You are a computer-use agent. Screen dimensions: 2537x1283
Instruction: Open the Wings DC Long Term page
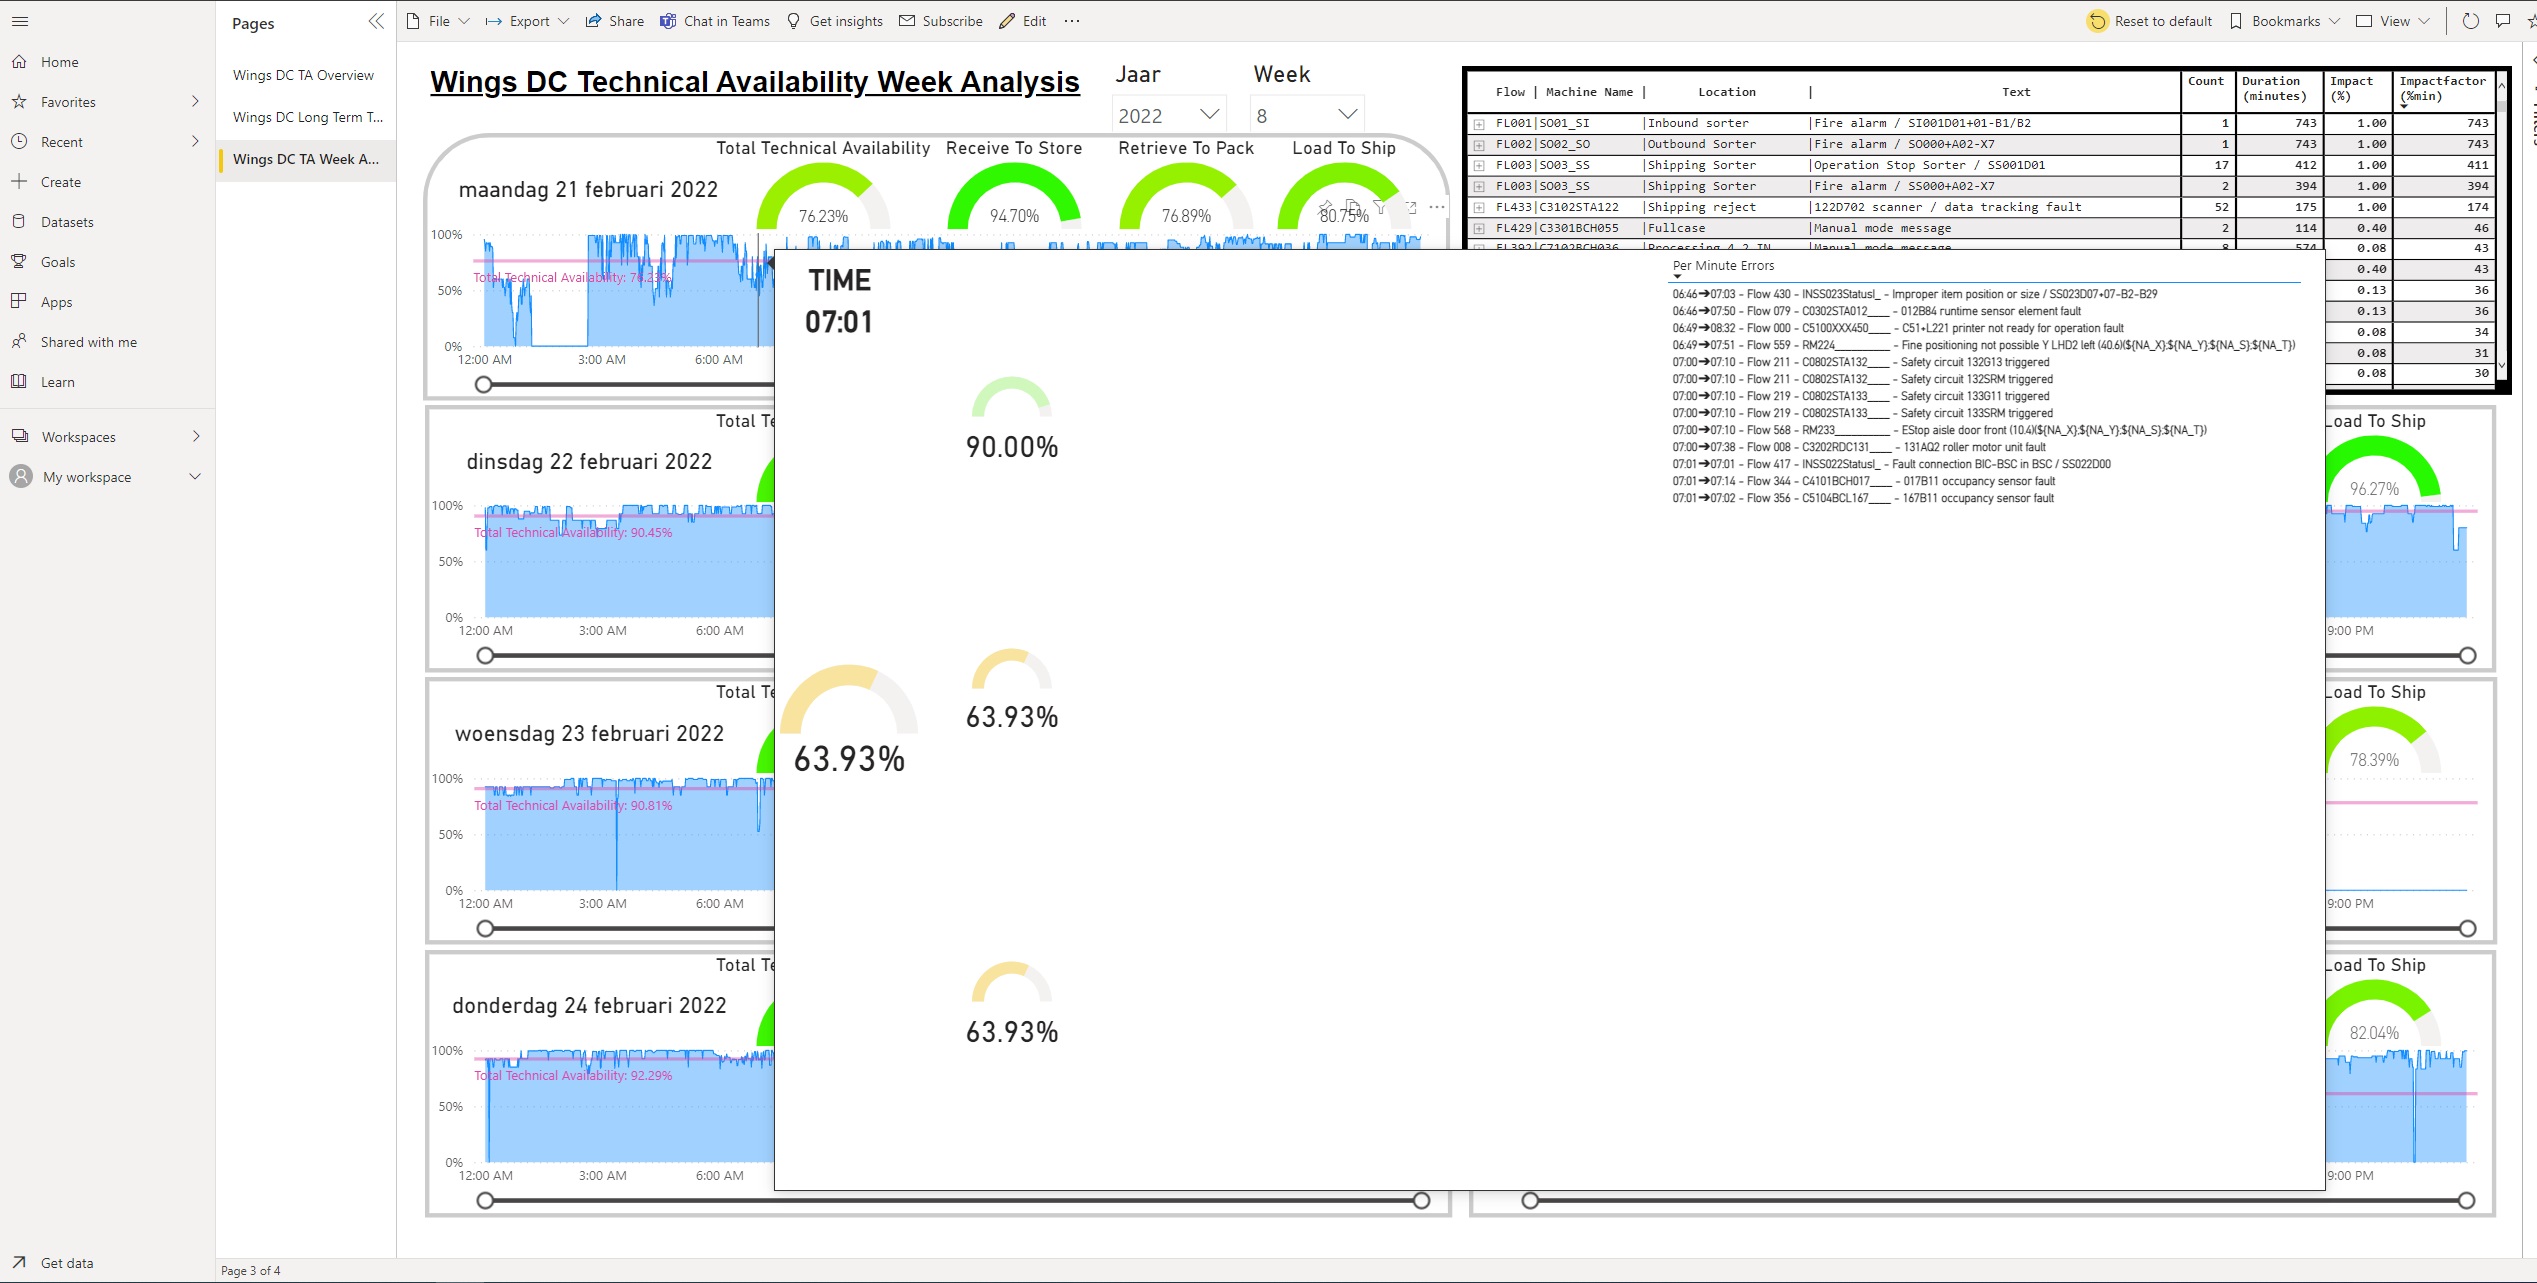point(306,117)
